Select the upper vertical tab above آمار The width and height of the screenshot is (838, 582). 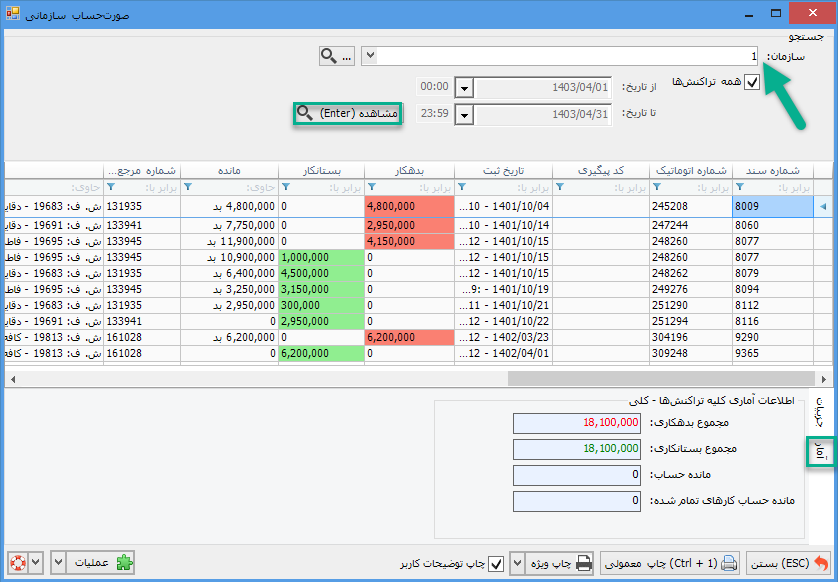[x=820, y=413]
